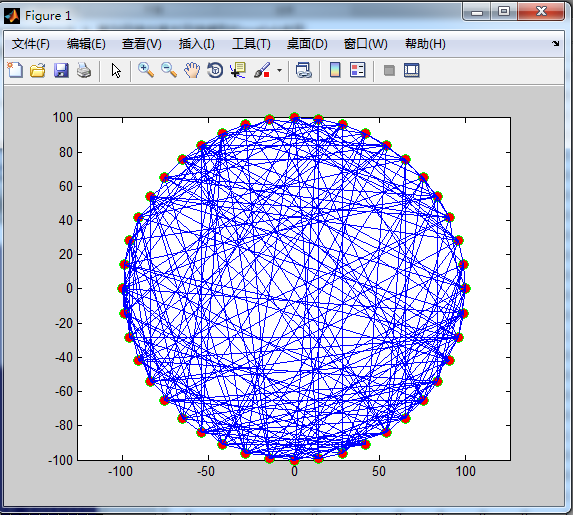Viewport: 573px width, 515px height.
Task: Click the Link Plot toolbar icon
Action: point(304,70)
